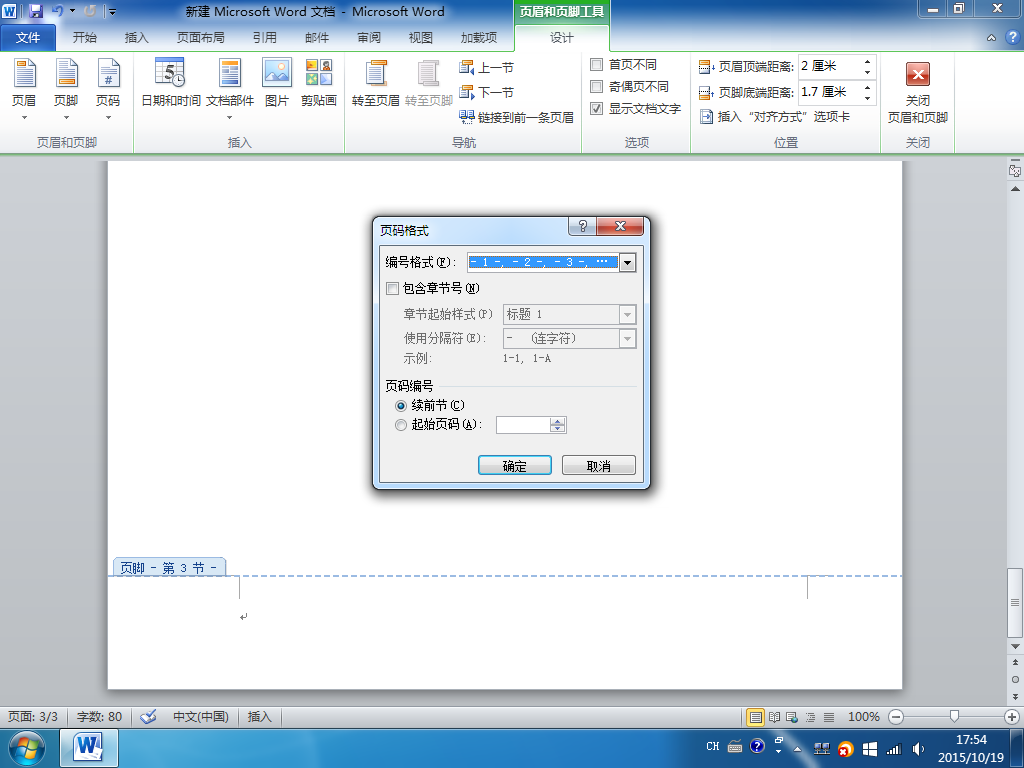Viewport: 1024px width, 768px height.
Task: Click 中文(中国) language status indicator
Action: (x=200, y=716)
